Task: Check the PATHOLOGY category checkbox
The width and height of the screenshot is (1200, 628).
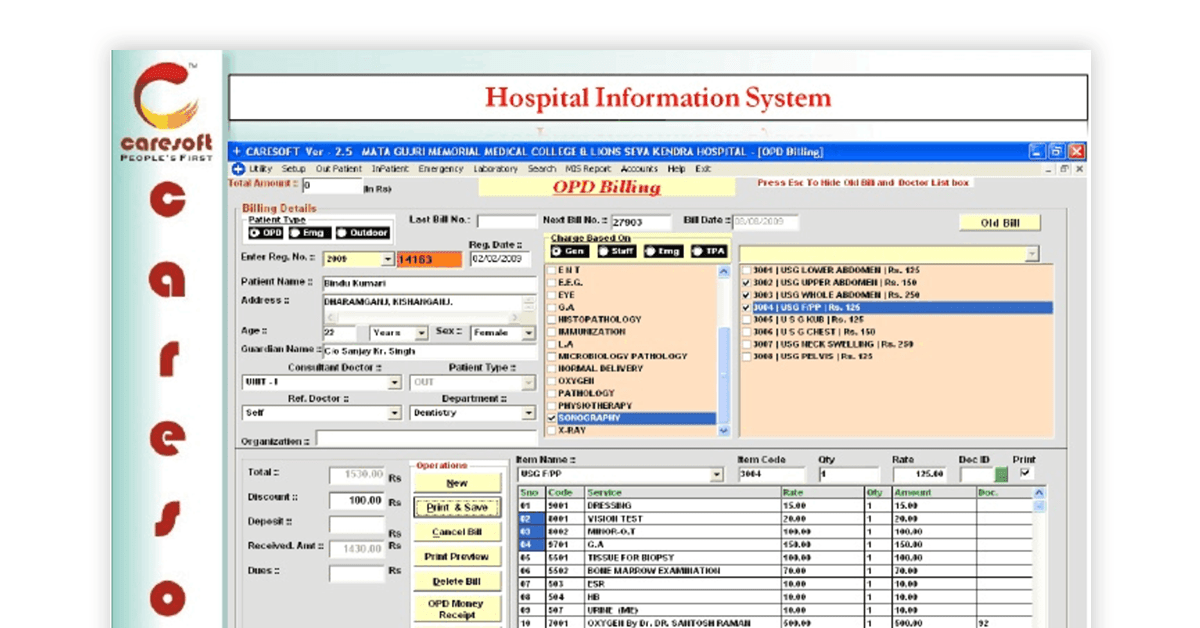Action: coord(551,394)
